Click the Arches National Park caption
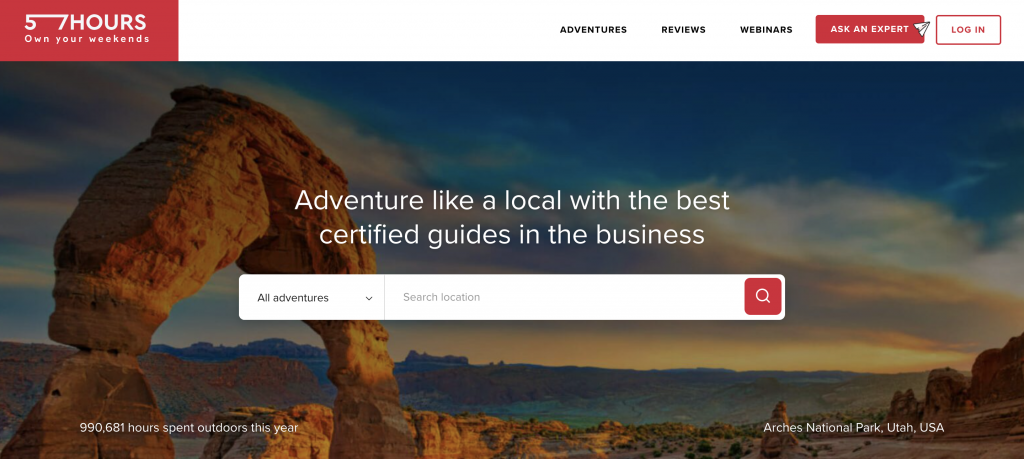 pyautogui.click(x=854, y=428)
